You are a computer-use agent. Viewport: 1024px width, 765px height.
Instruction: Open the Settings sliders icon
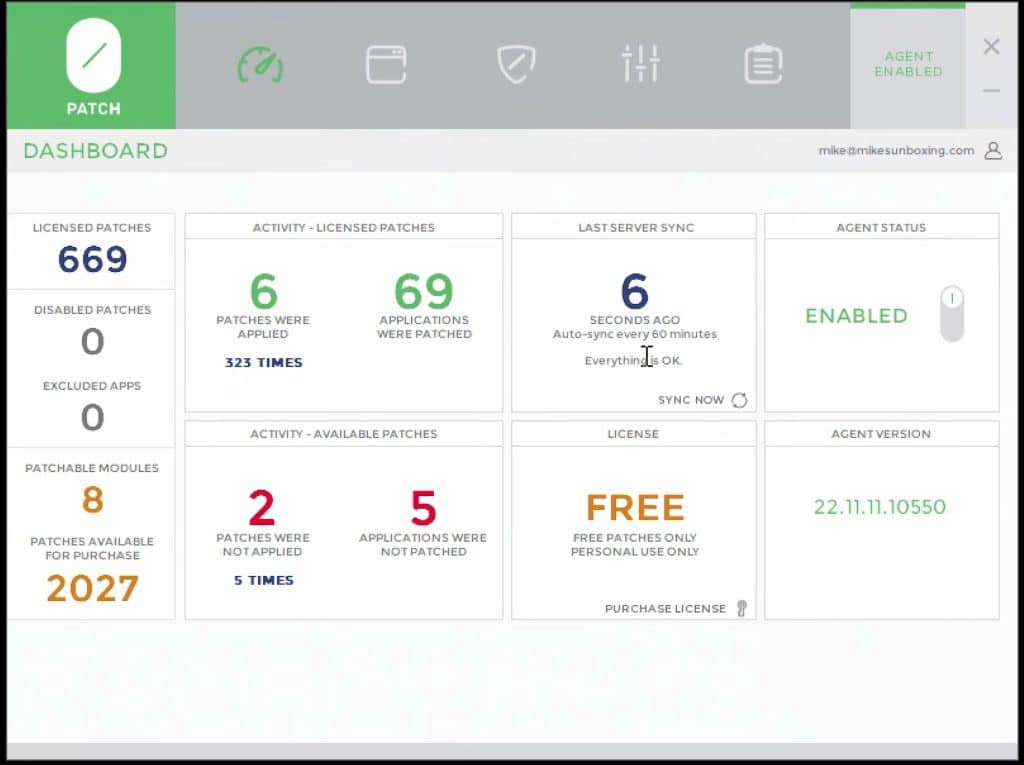point(640,65)
